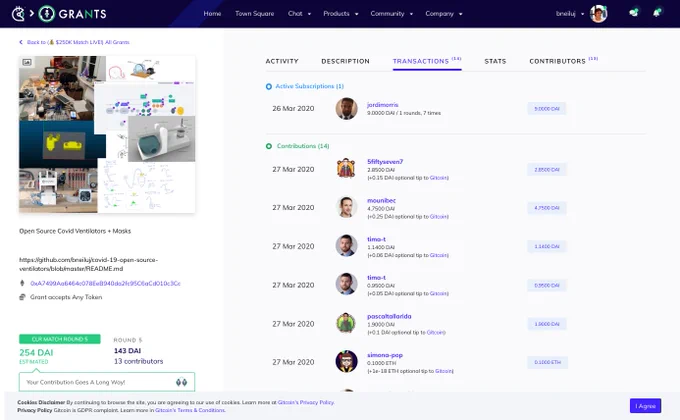Open the simona-pop profile link
This screenshot has width=680, height=420.
385,354
